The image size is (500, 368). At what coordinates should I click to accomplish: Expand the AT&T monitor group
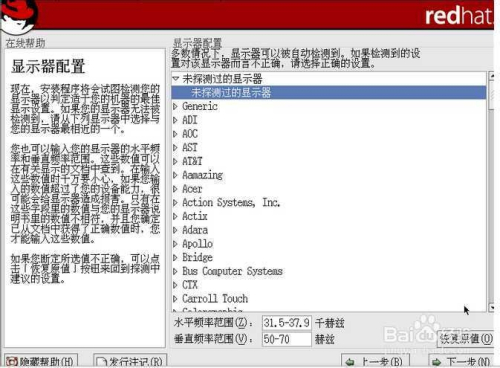coord(175,161)
